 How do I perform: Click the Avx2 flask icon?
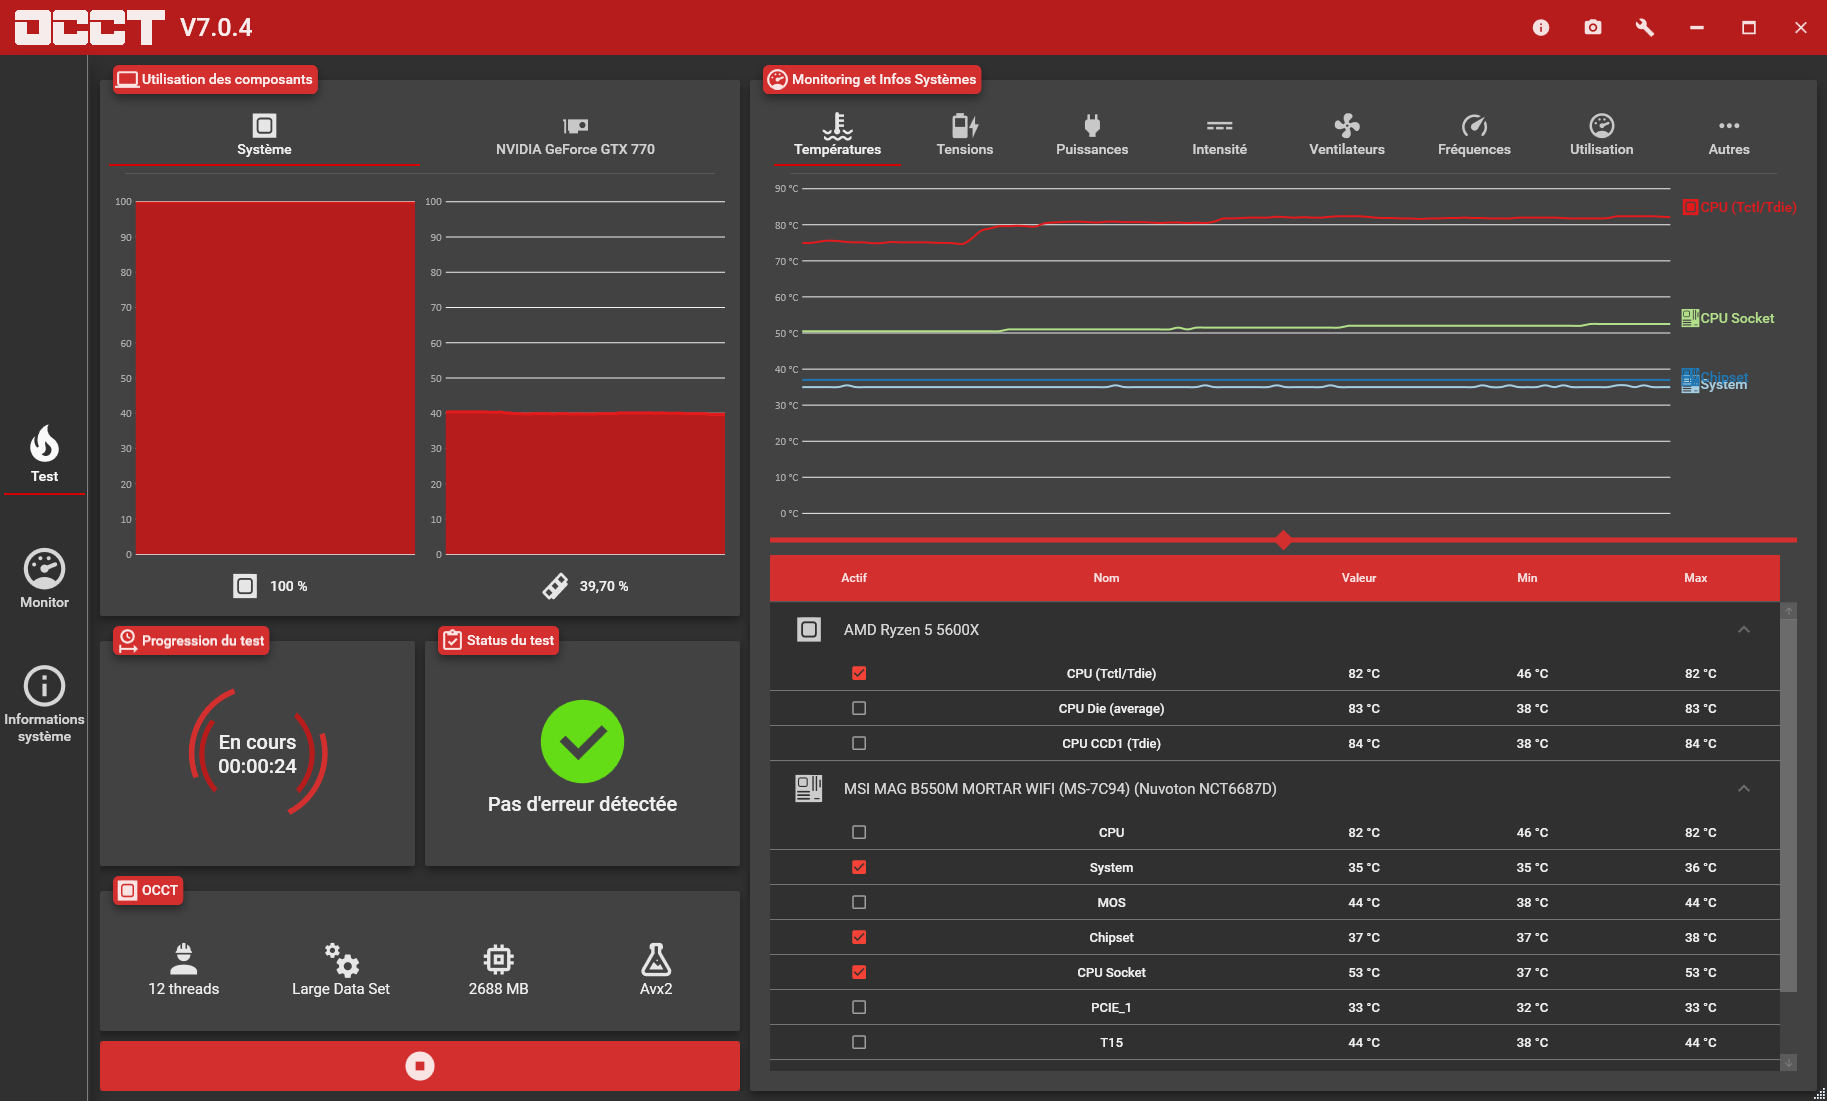point(656,959)
